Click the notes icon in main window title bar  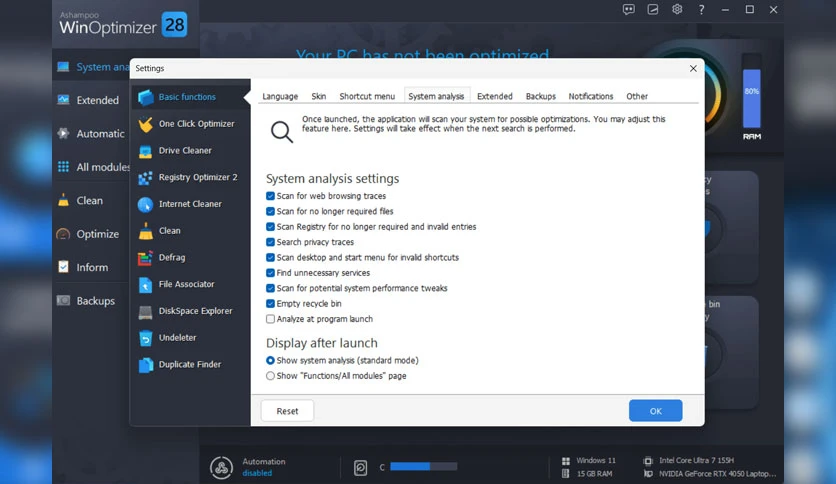pos(653,10)
